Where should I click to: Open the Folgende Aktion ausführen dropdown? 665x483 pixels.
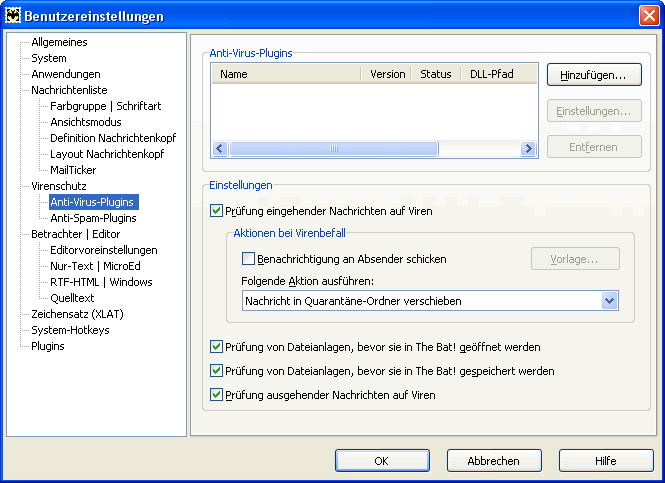click(x=430, y=301)
